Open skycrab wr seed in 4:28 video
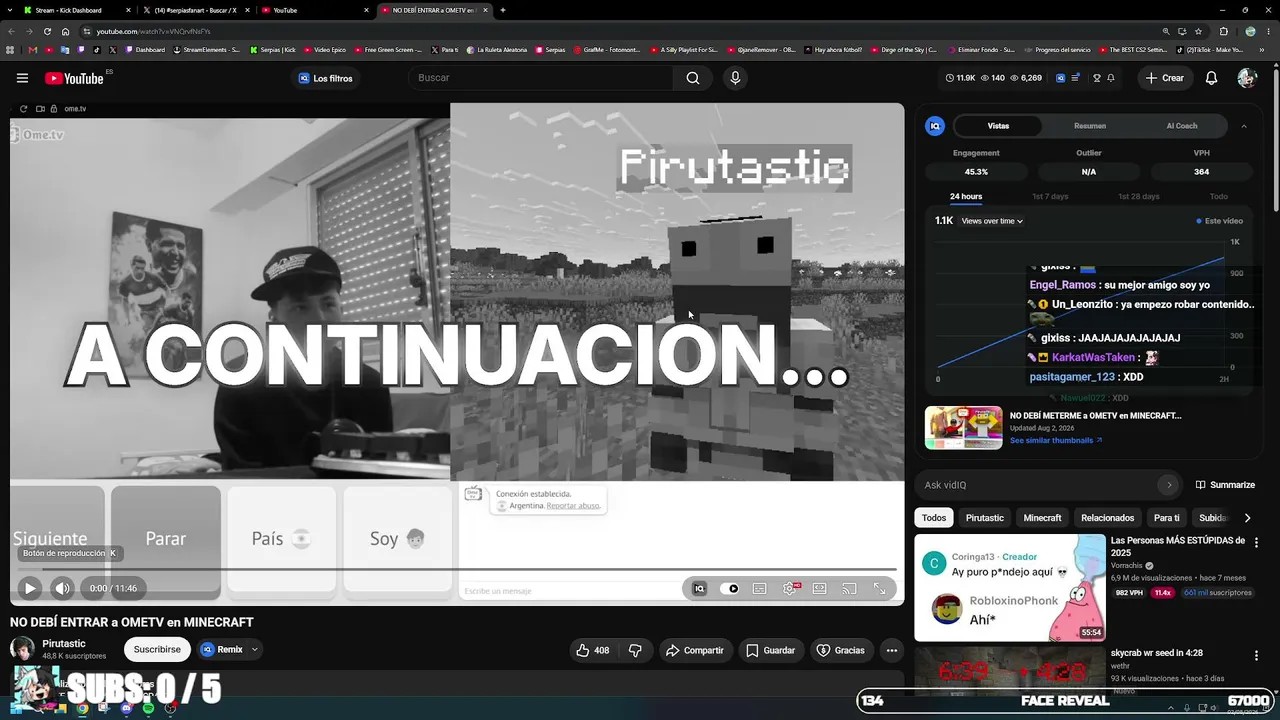Viewport: 1280px width, 720px height. (1157, 653)
